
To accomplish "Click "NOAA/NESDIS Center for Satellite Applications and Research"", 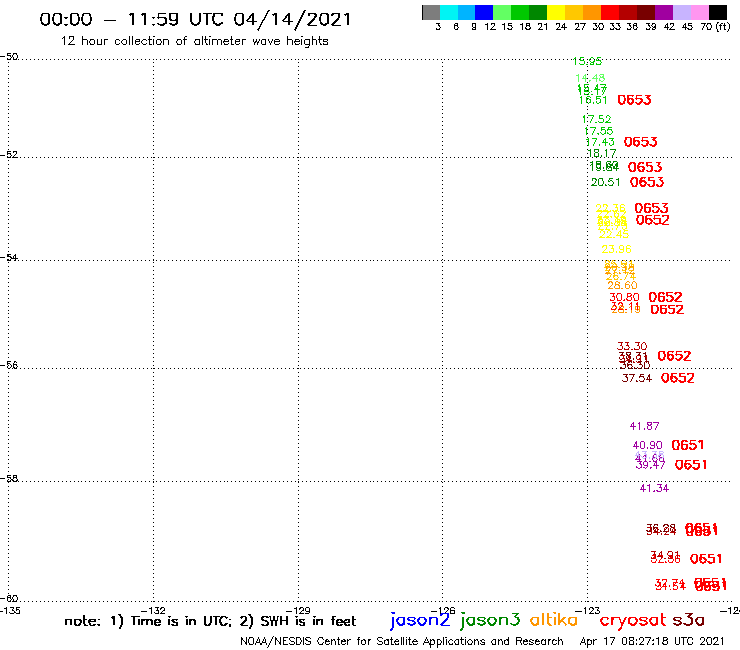I will 402,641.
